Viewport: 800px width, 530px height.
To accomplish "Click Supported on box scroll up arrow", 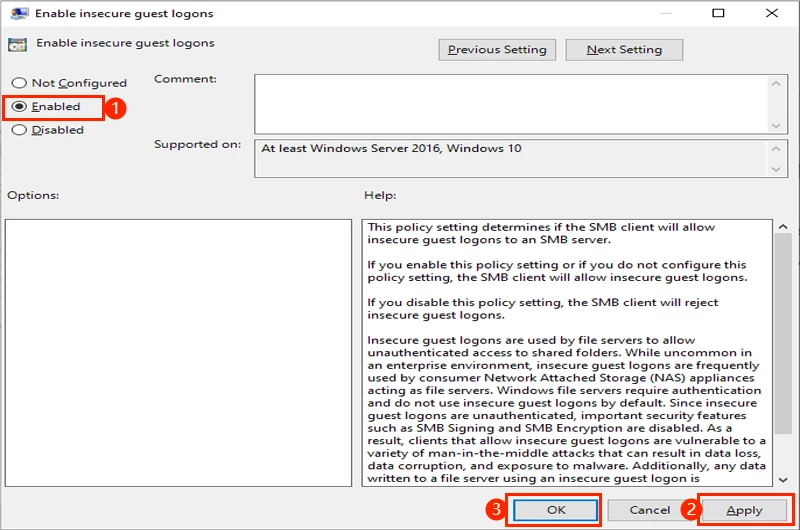I will pos(776,149).
